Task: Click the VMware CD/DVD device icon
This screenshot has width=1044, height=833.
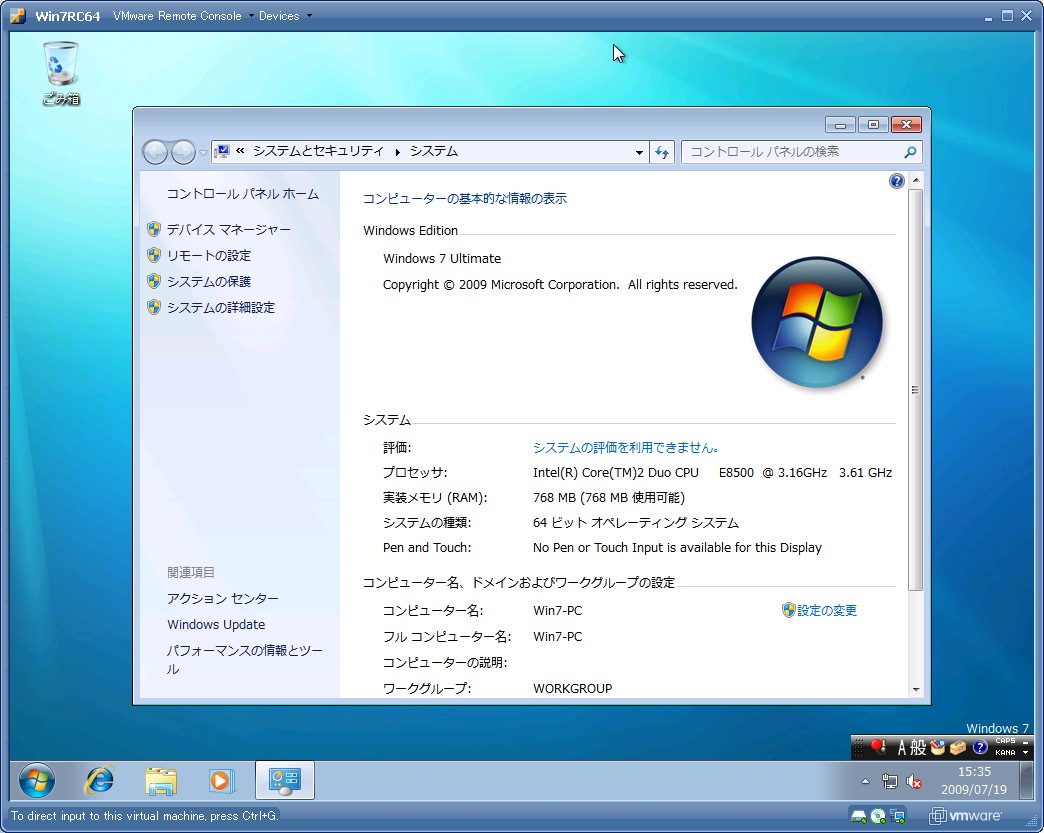Action: 878,816
